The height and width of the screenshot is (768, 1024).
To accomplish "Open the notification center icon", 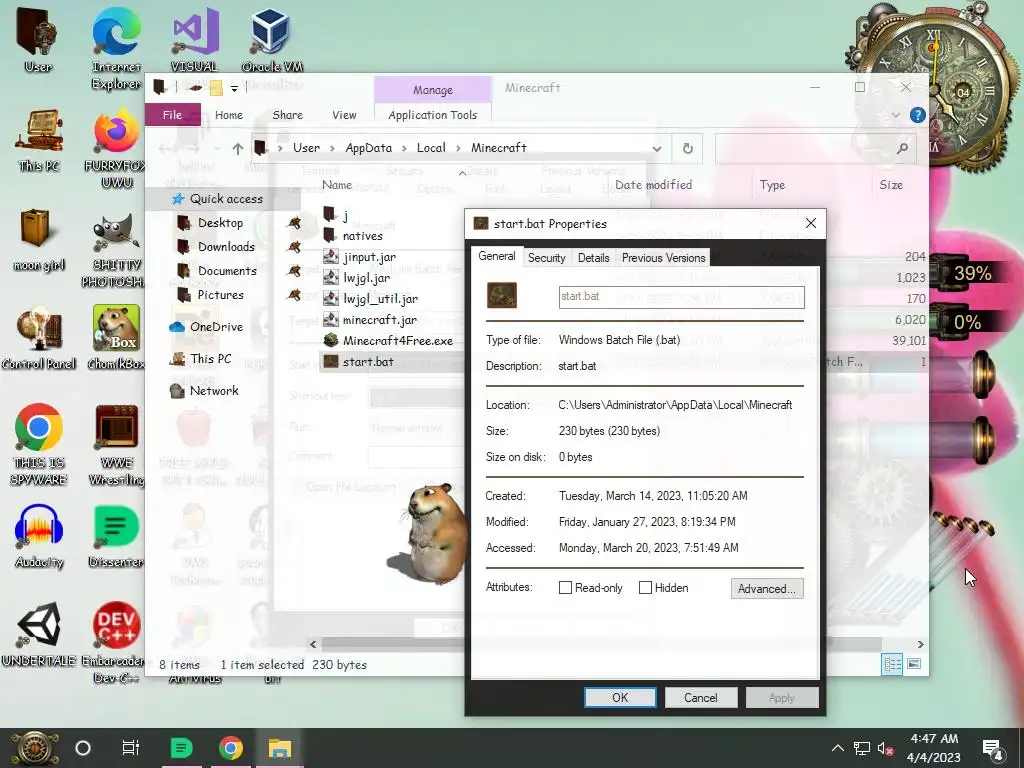I will [x=993, y=748].
